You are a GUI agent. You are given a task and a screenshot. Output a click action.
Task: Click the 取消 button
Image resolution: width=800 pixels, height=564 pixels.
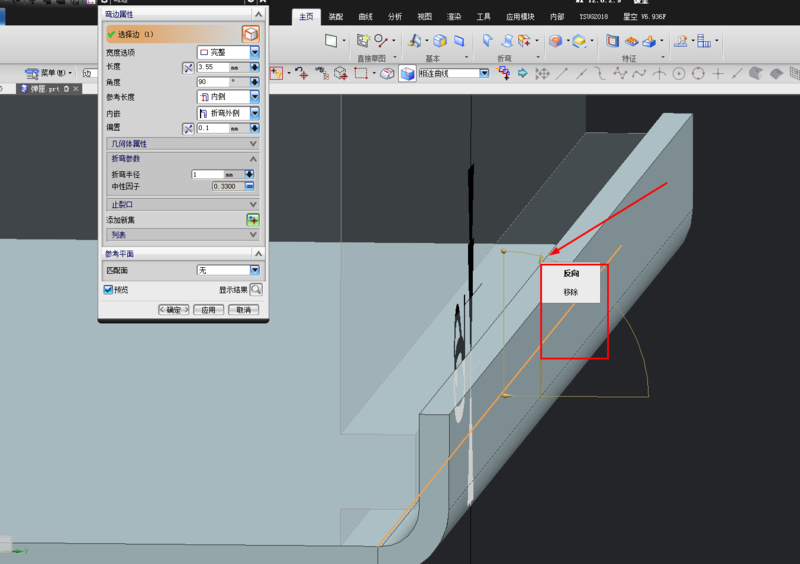(243, 309)
